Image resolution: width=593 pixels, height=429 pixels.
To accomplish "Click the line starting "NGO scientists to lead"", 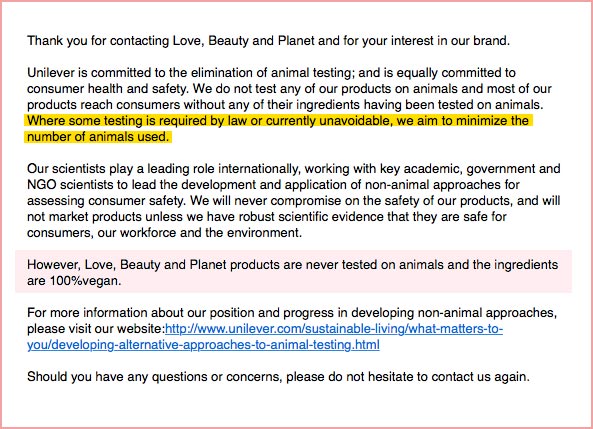I will coord(273,184).
